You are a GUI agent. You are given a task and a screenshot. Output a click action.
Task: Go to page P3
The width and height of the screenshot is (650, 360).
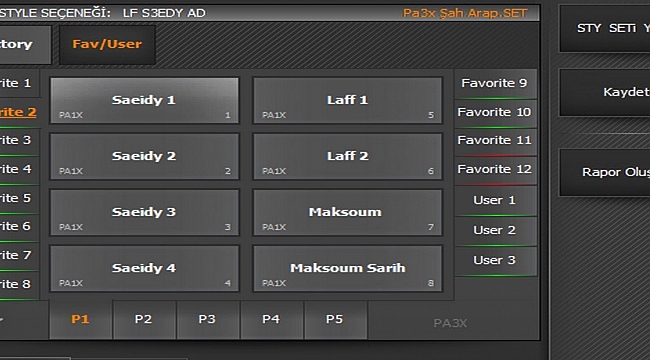click(x=207, y=319)
